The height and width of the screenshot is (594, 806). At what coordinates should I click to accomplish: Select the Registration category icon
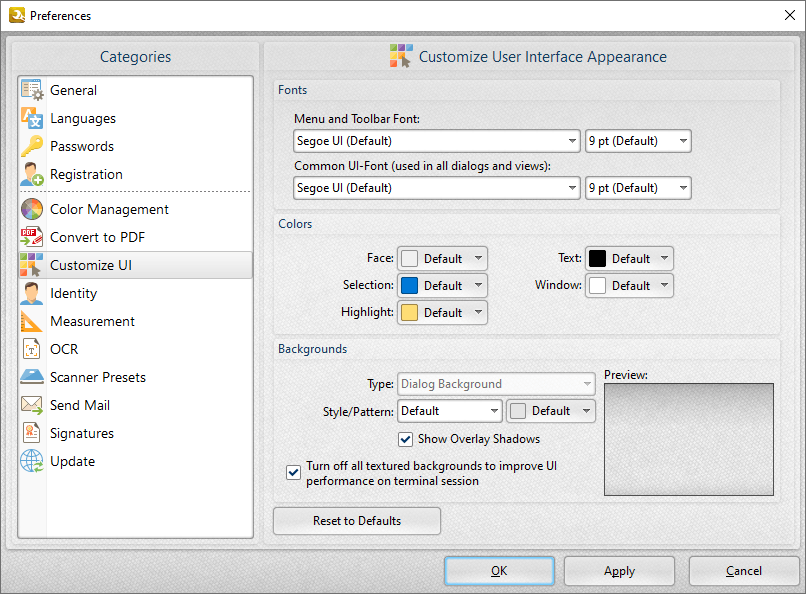point(33,174)
